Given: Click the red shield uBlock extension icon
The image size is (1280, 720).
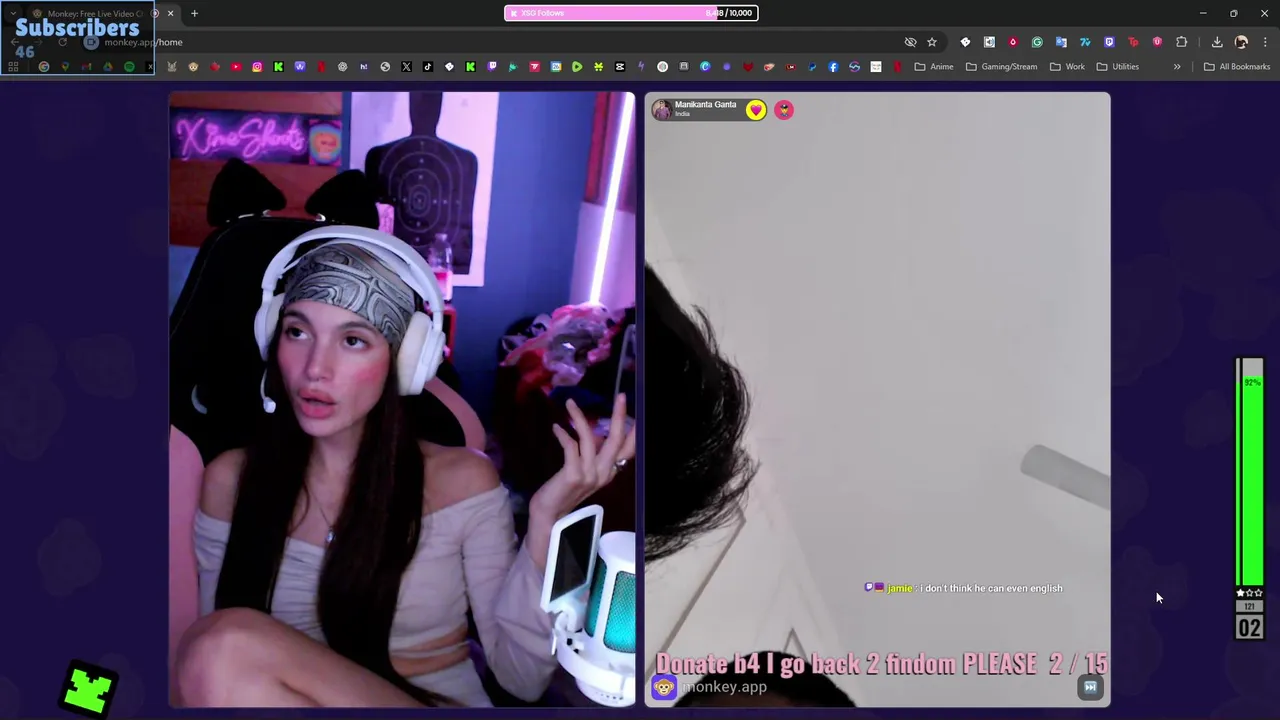Looking at the screenshot, I should 1157,42.
